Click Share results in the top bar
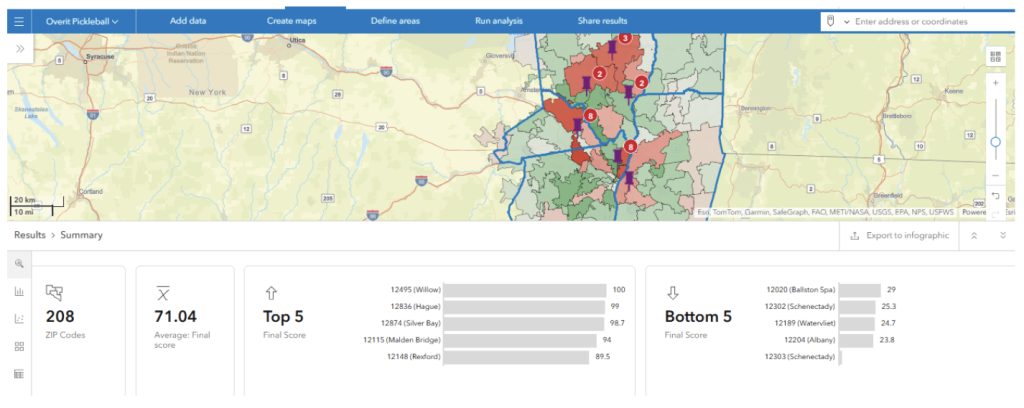This screenshot has height=408, width=1024. click(602, 21)
